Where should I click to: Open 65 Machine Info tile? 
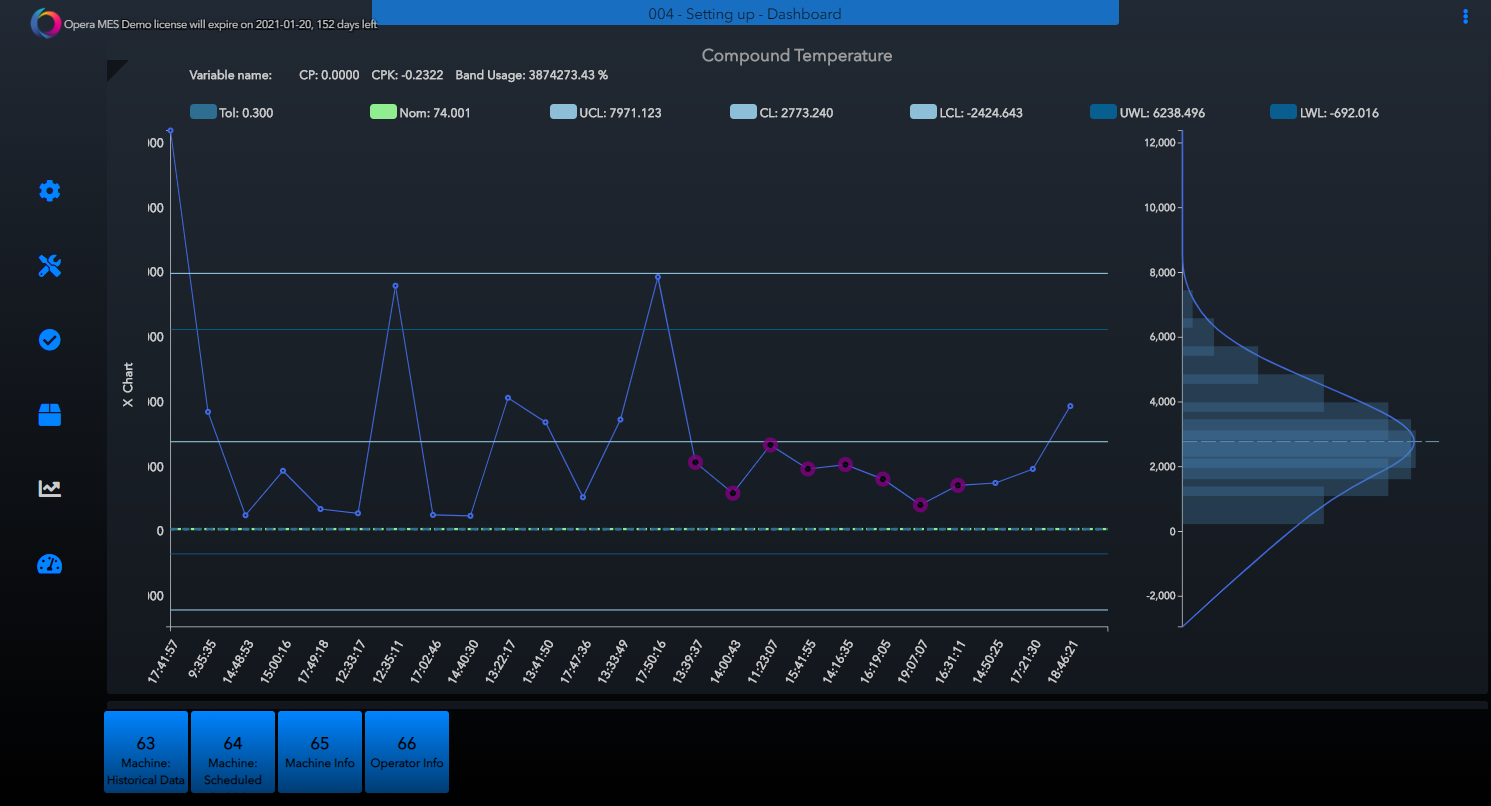pos(320,752)
